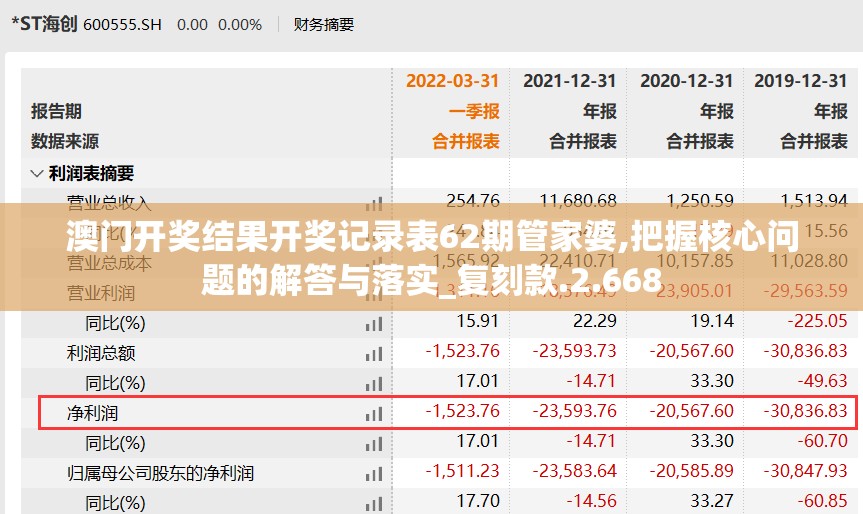863x514 pixels.
Task: Click 年报 under 2021-12-31
Action: point(600,111)
